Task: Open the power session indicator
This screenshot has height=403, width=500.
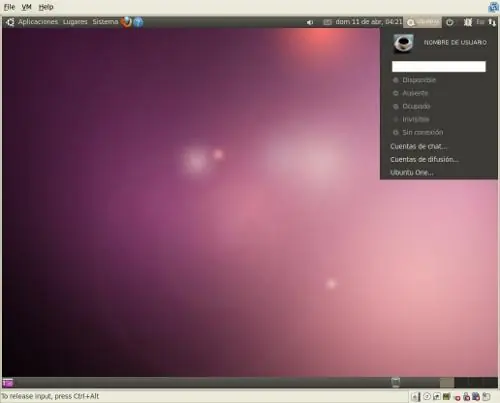Action: click(x=450, y=22)
